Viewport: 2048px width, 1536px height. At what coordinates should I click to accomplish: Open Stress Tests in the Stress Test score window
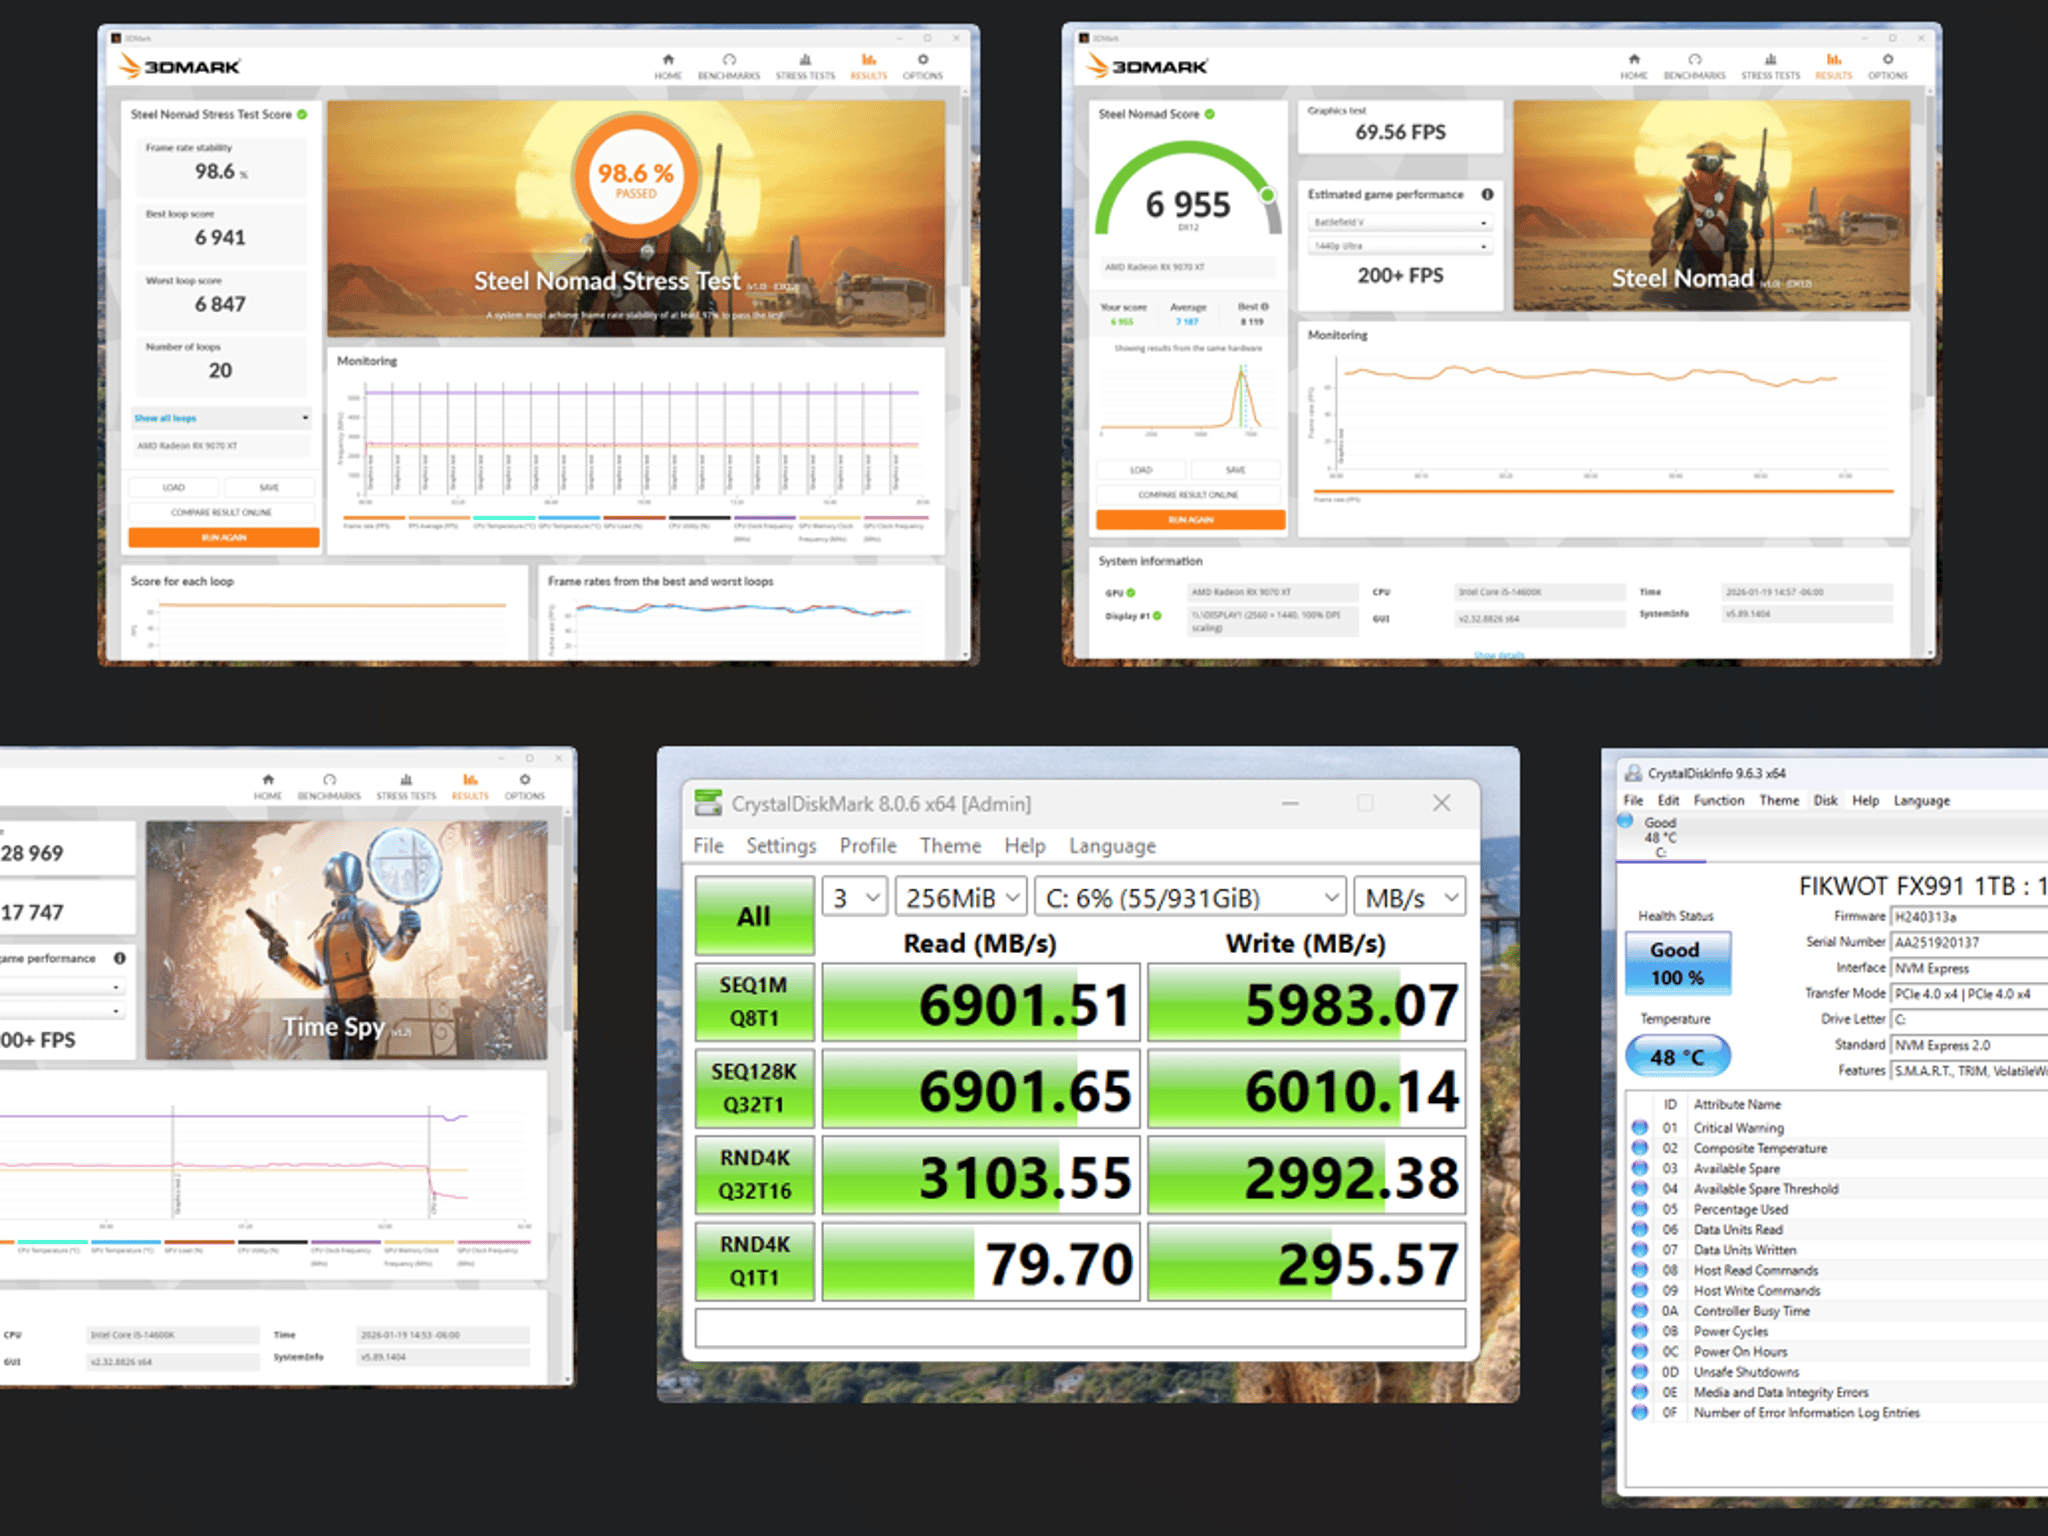(x=805, y=66)
